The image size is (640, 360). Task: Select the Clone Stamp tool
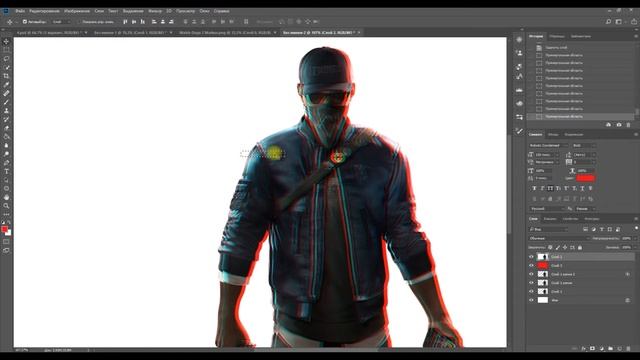click(x=6, y=111)
